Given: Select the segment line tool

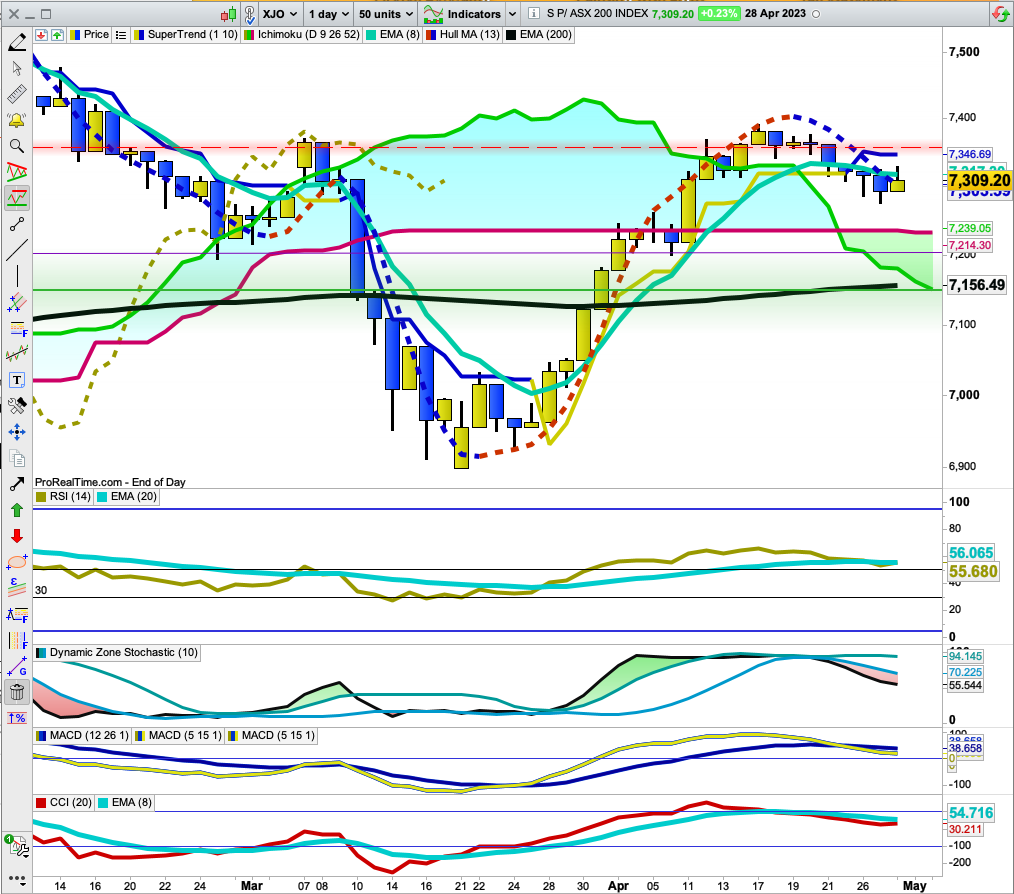Looking at the screenshot, I should pos(17,224).
